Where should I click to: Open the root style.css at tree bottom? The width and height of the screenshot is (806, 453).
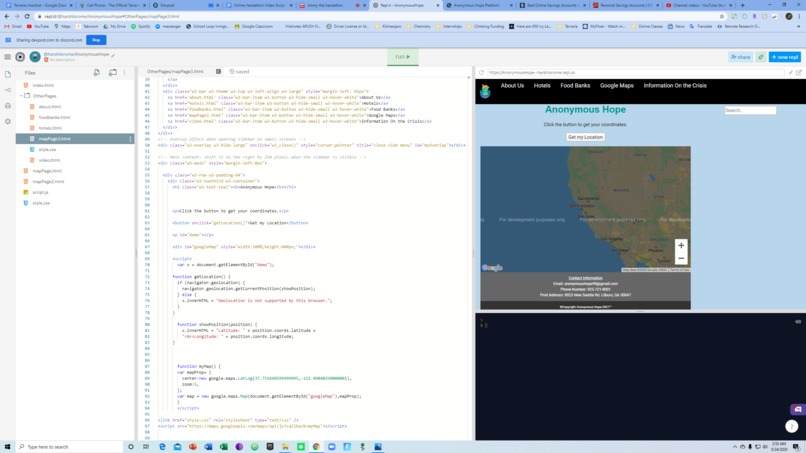click(x=41, y=203)
